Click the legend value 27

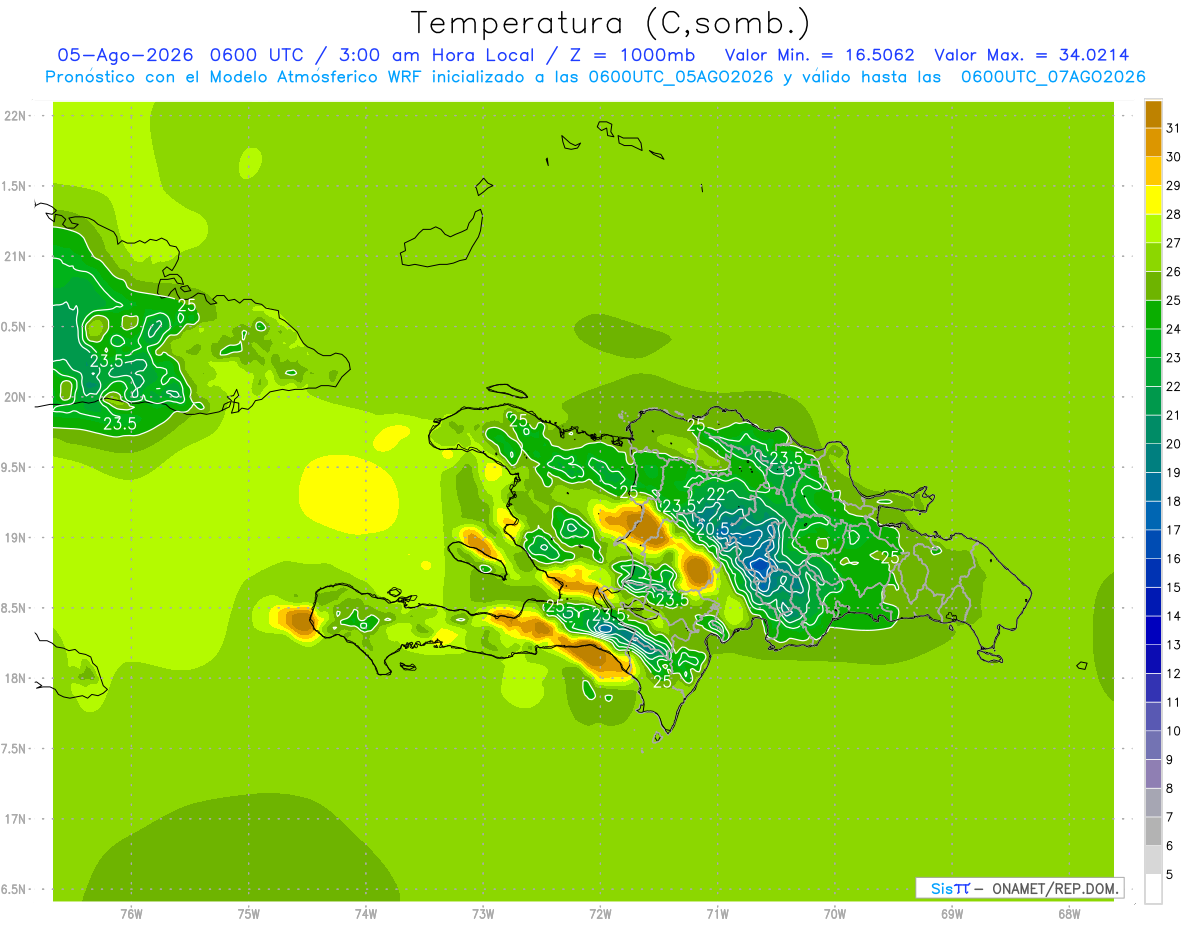1173,243
